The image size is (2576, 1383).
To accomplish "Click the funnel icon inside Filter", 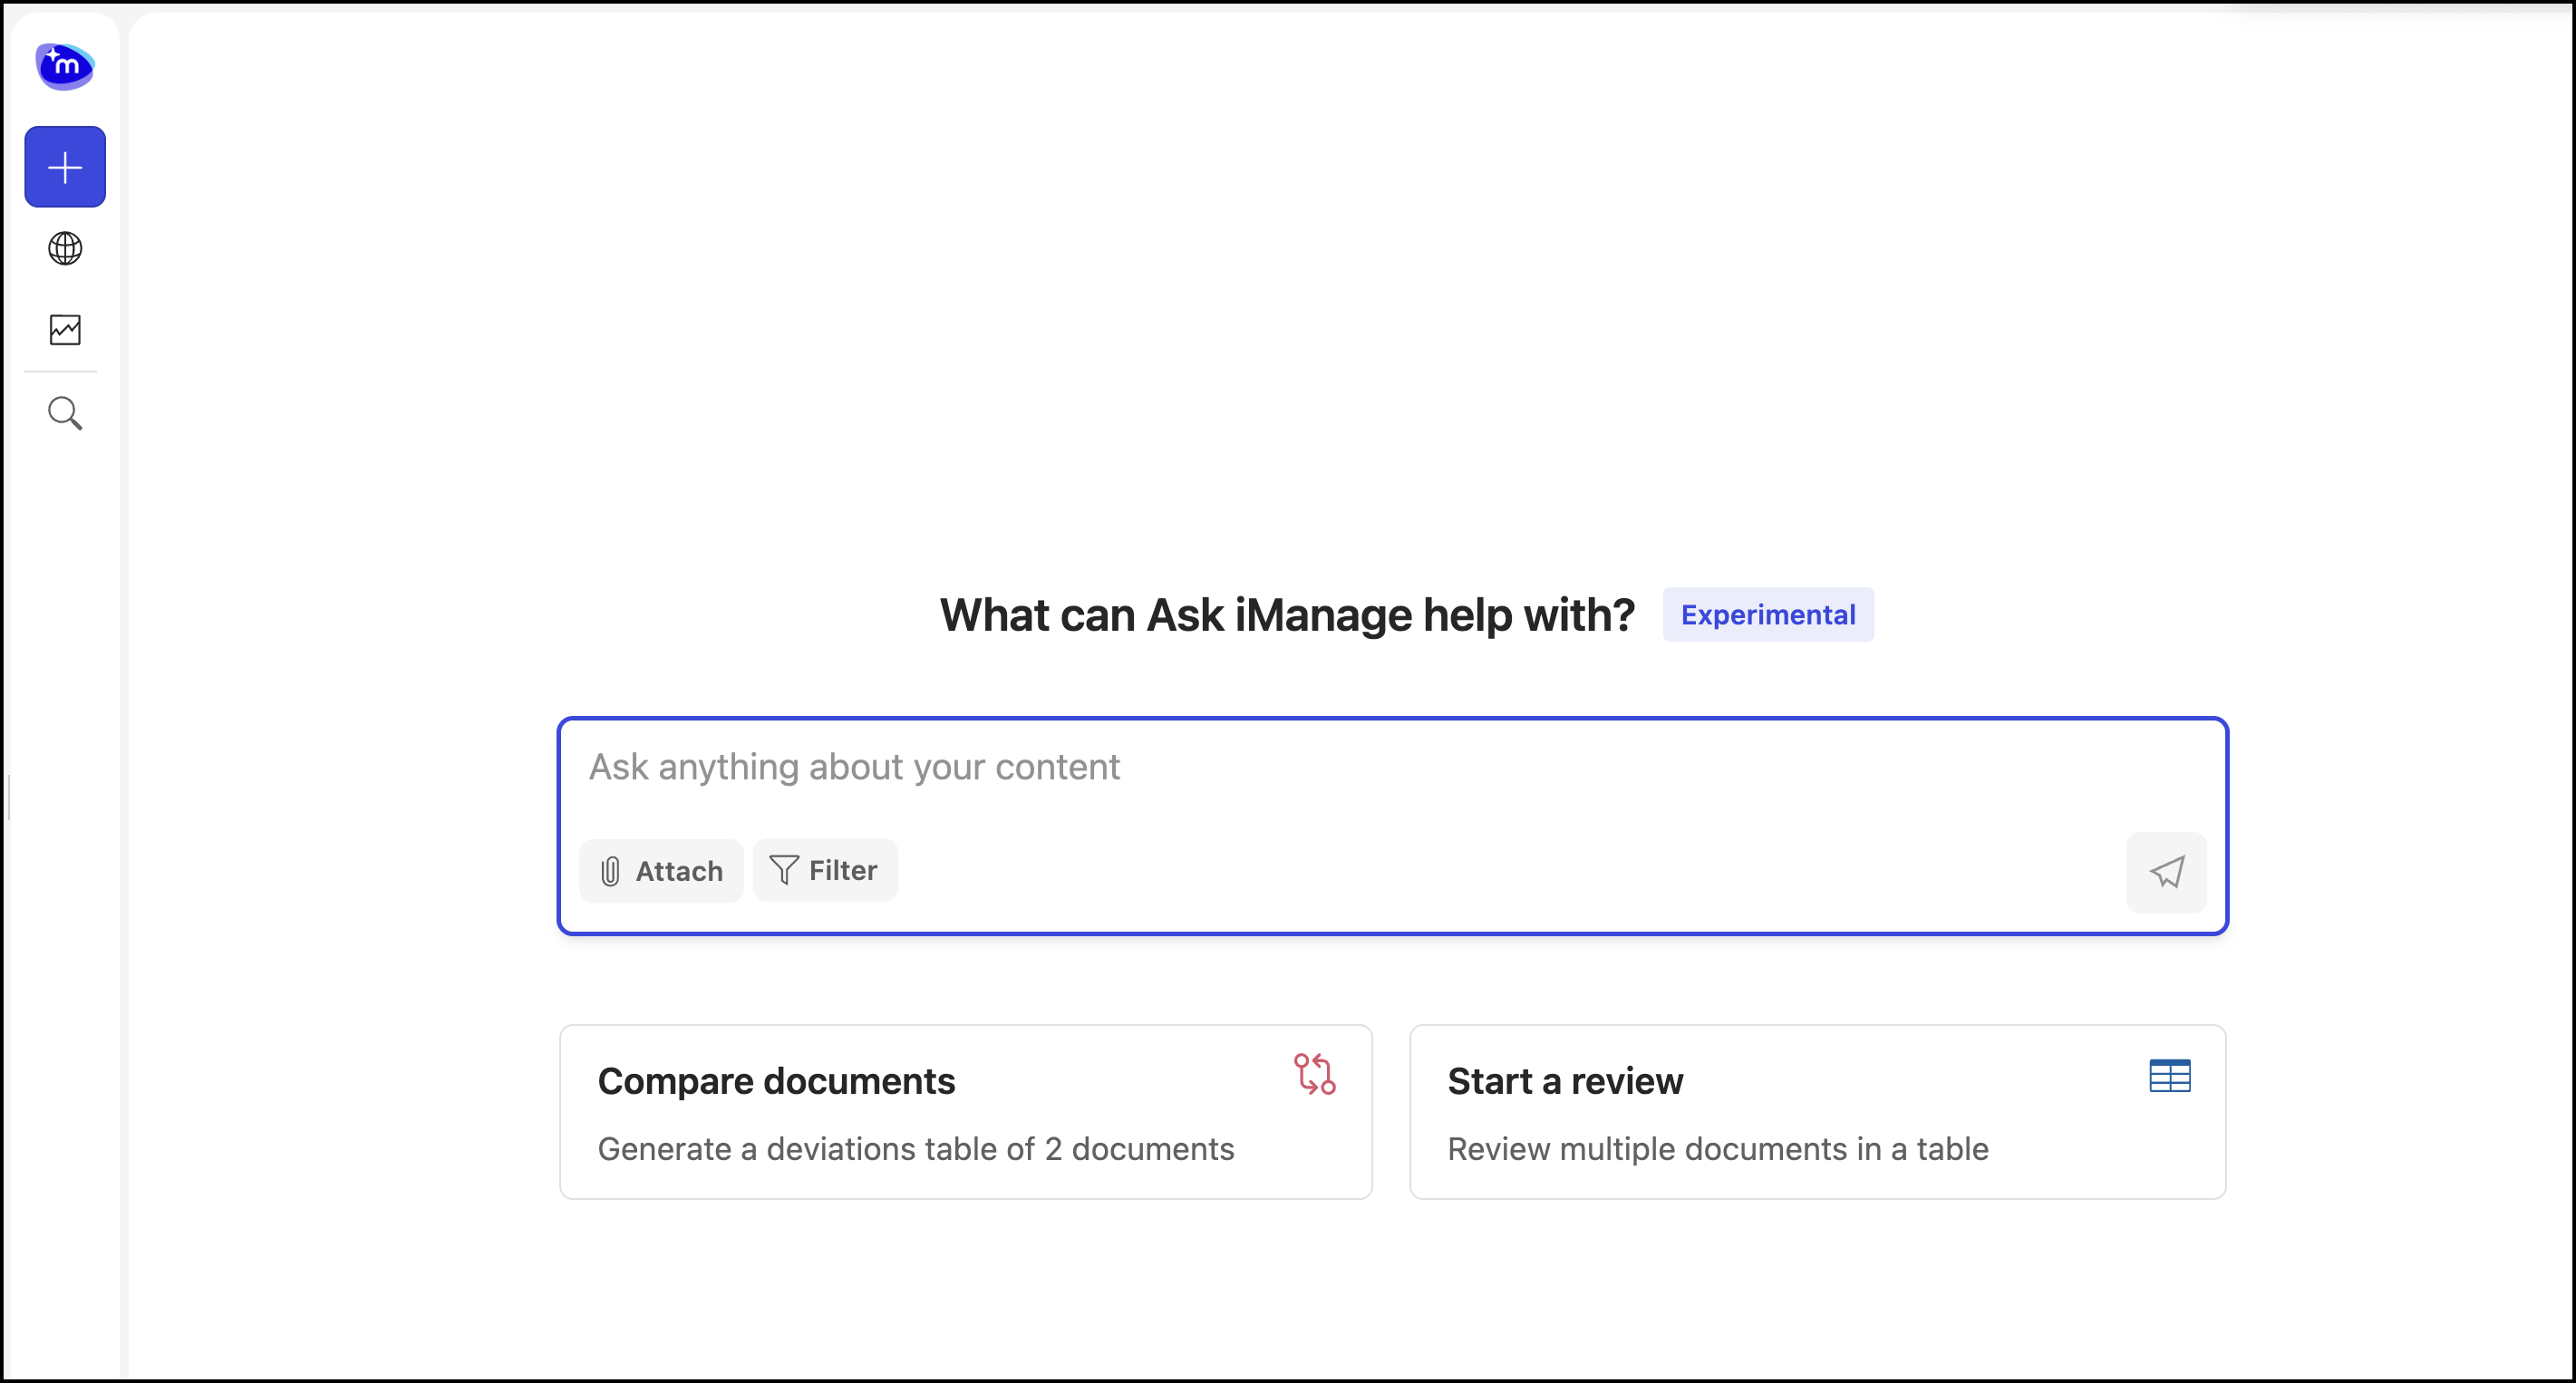I will pyautogui.click(x=782, y=869).
